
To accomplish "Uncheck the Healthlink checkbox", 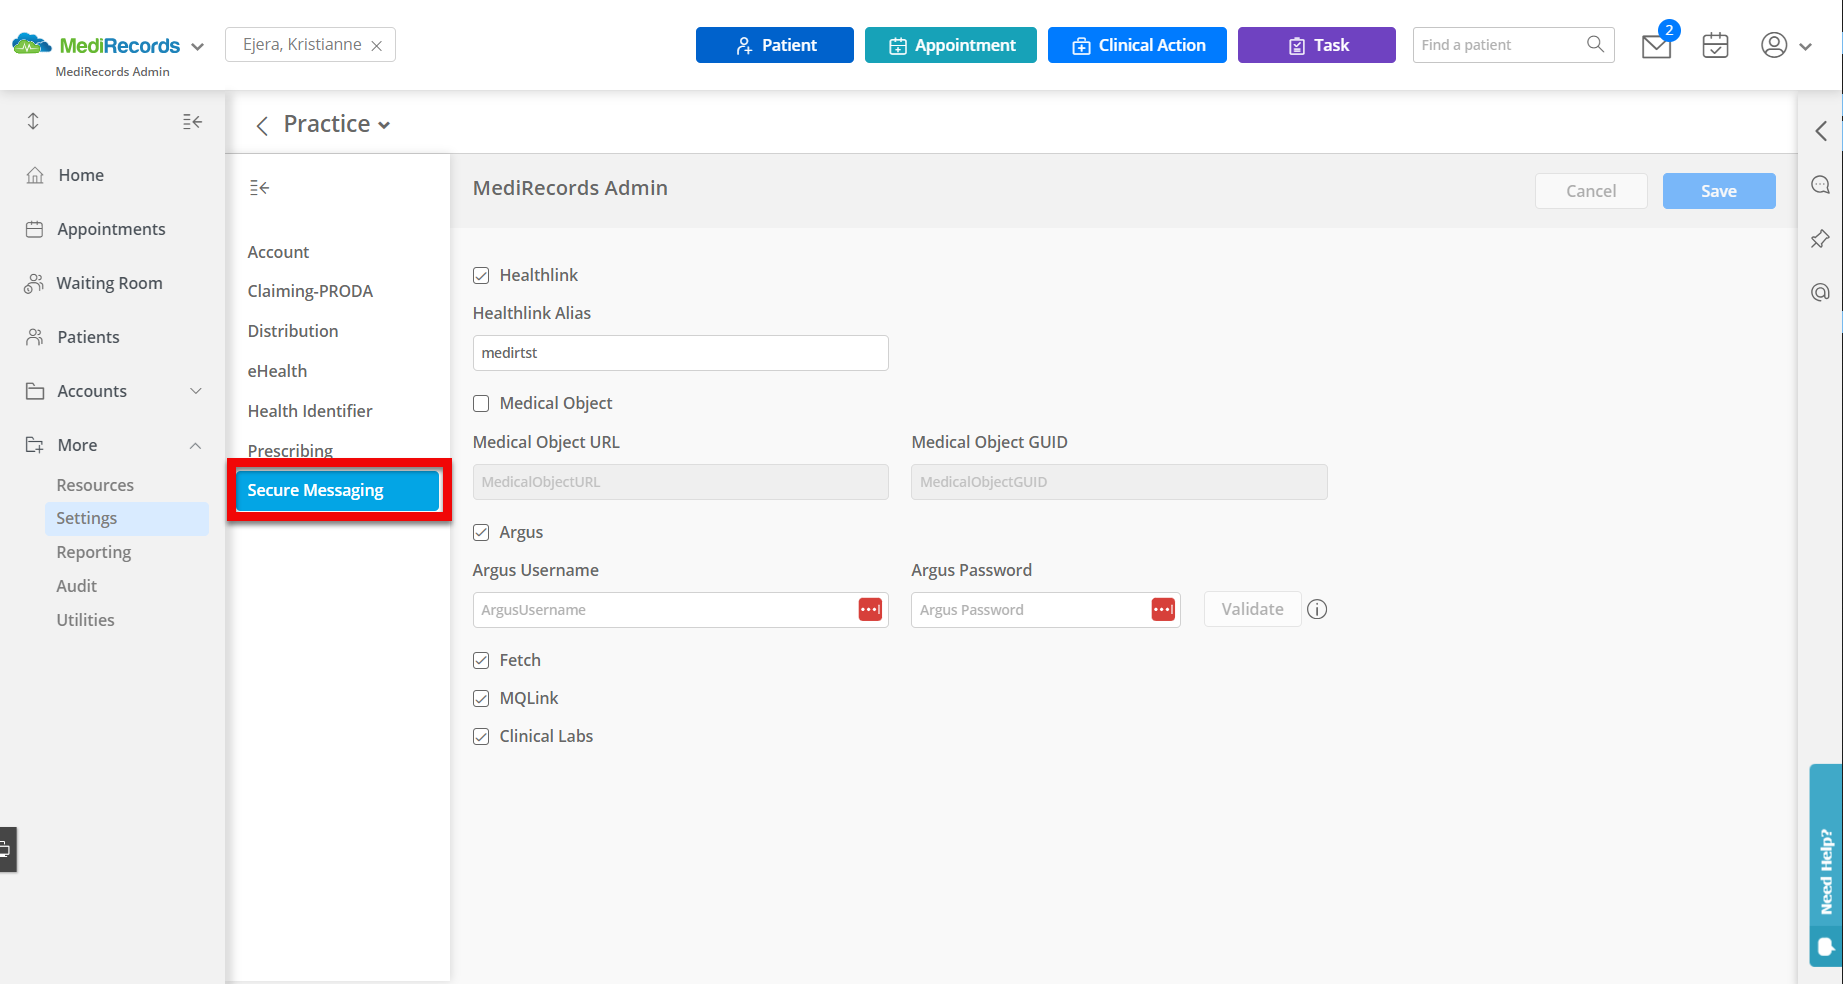I will click(481, 275).
